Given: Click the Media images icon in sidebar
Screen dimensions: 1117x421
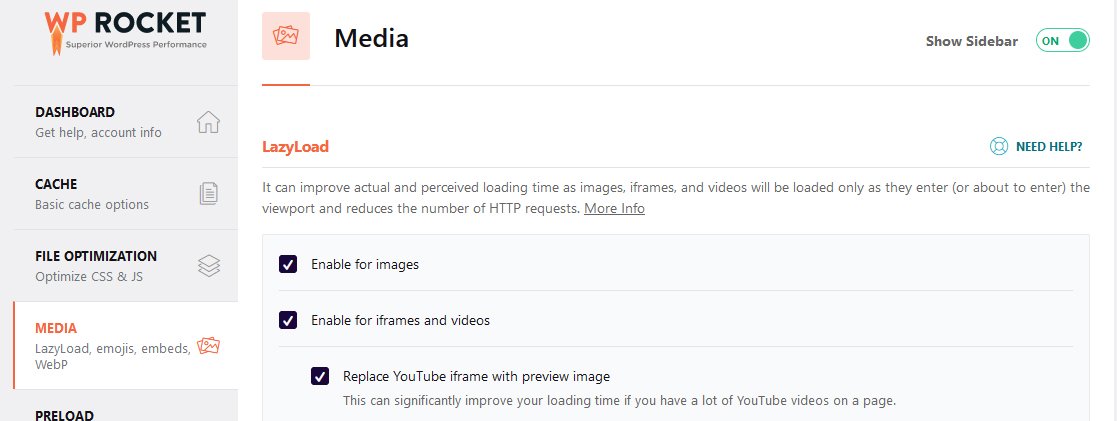Looking at the screenshot, I should (x=208, y=346).
